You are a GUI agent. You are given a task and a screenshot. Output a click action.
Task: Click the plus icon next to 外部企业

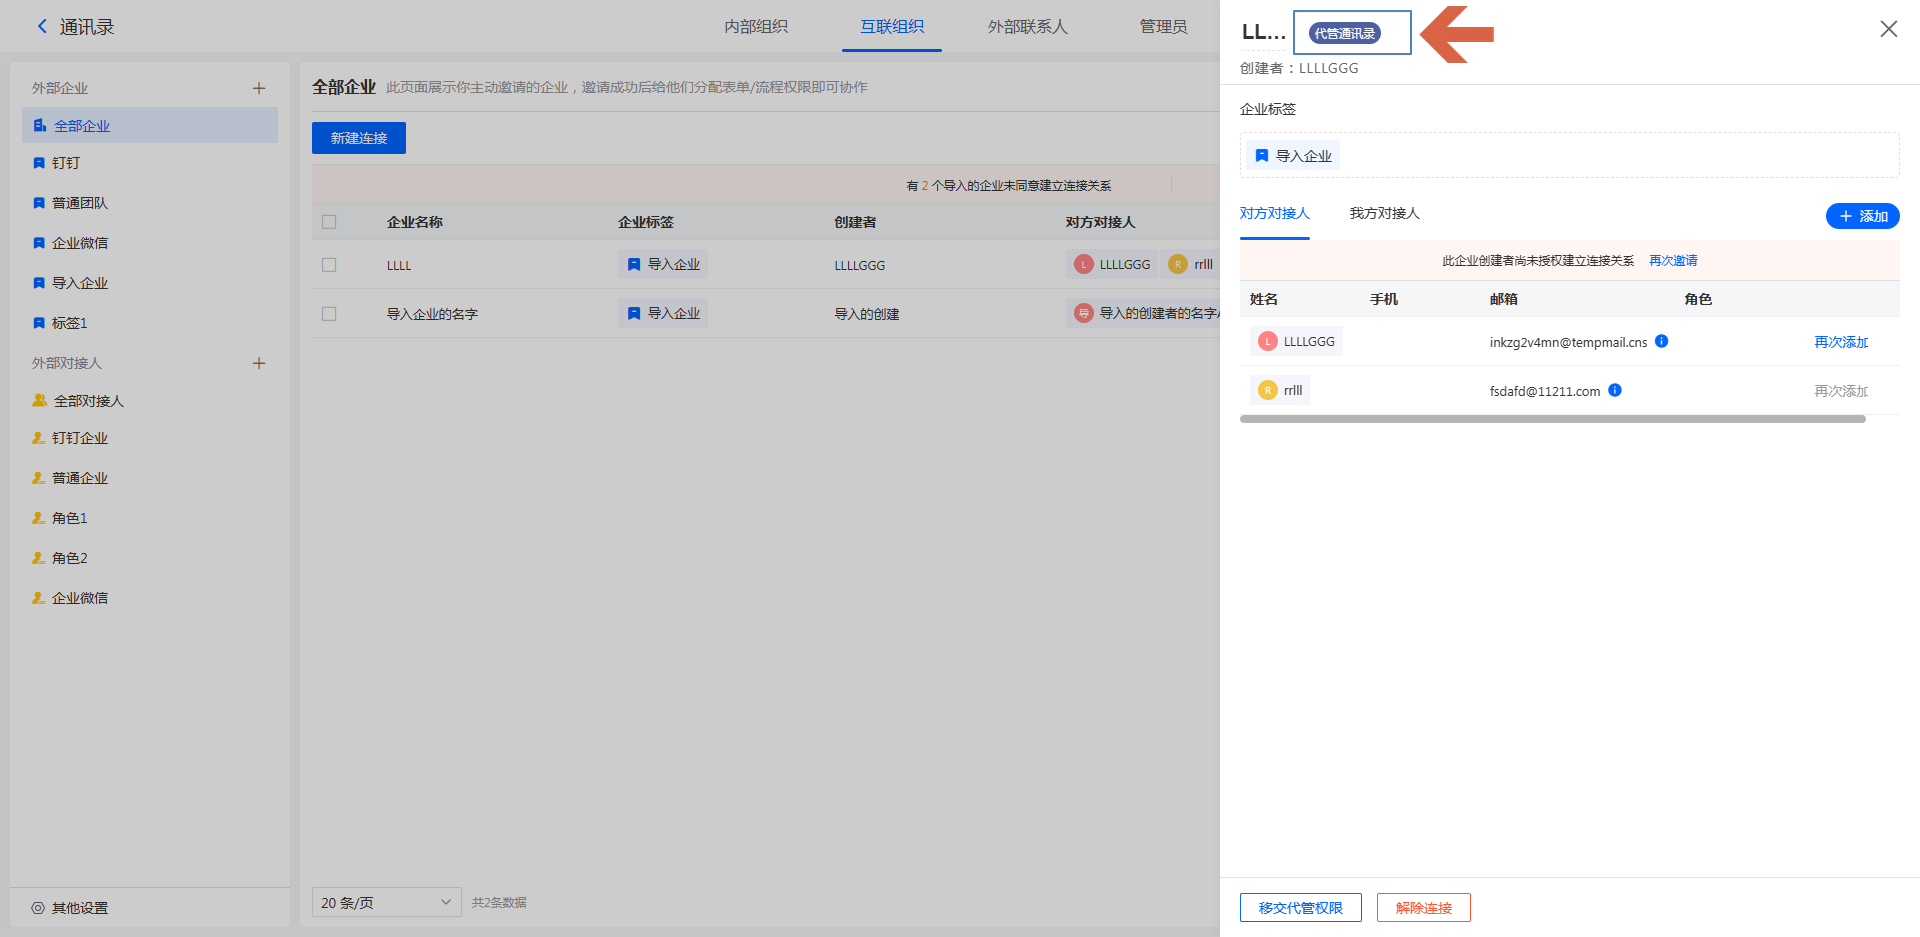click(x=259, y=88)
